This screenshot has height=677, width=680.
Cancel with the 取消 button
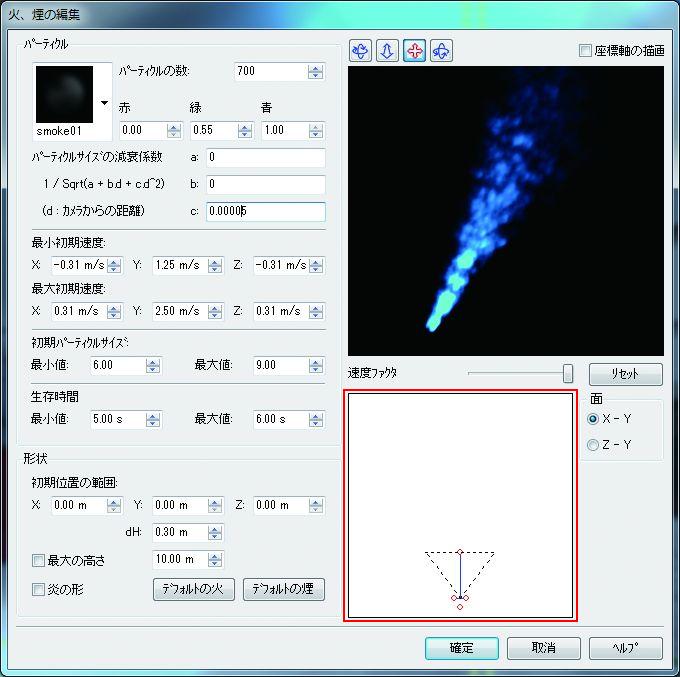(543, 648)
